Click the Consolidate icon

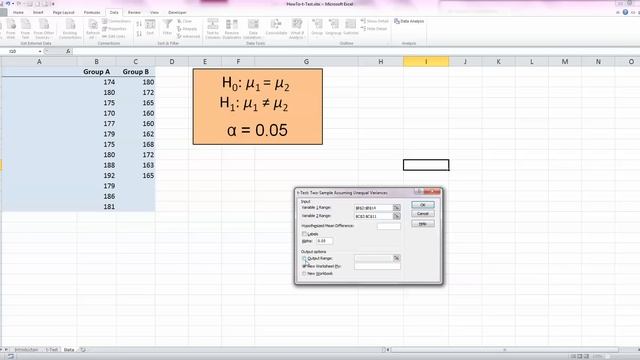276,27
